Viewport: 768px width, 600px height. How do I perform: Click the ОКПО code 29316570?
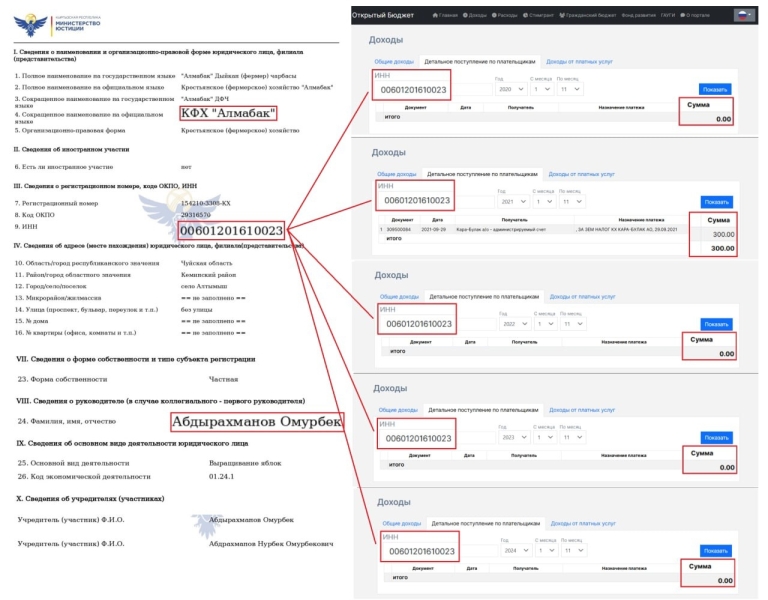coord(195,215)
